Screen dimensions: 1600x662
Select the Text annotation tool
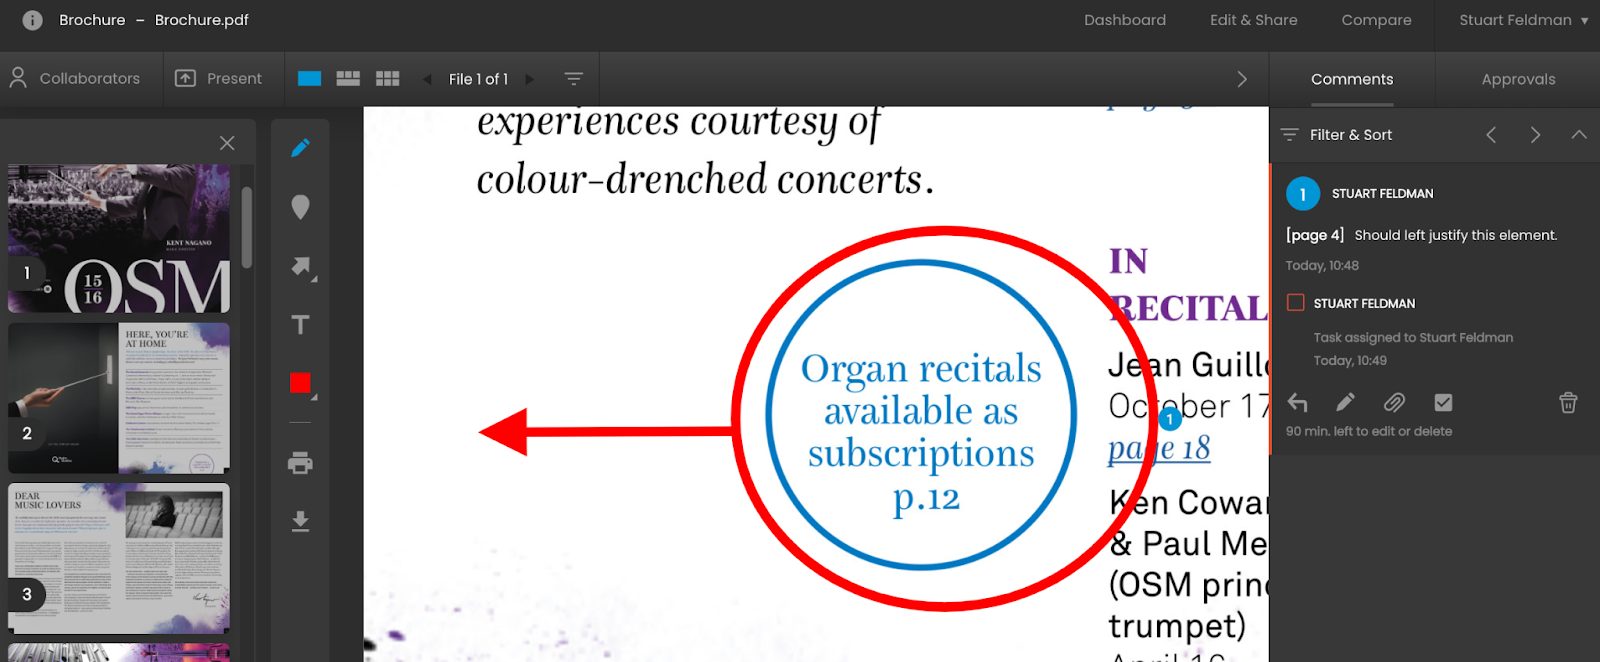coord(300,325)
